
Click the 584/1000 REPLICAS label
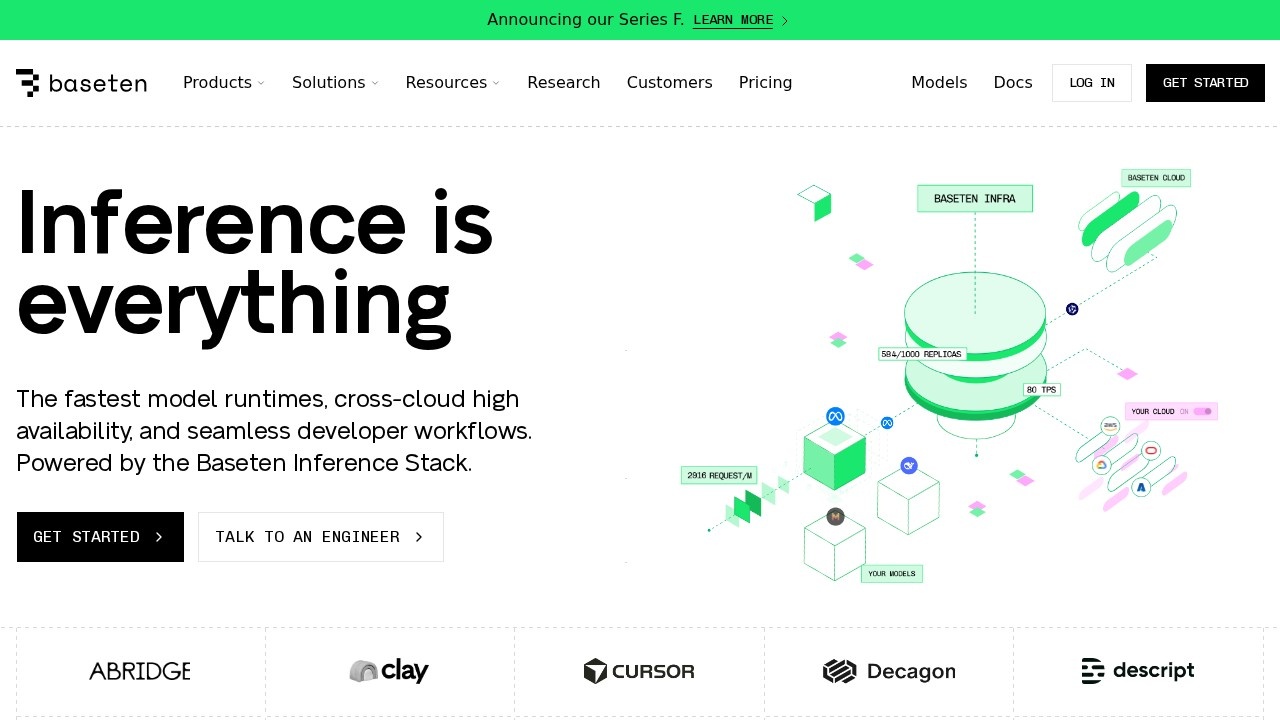(x=922, y=354)
